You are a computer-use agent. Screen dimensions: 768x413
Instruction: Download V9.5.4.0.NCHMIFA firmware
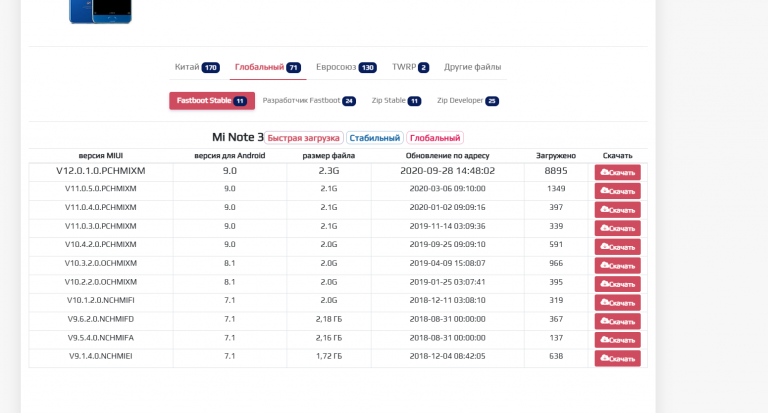tap(618, 340)
